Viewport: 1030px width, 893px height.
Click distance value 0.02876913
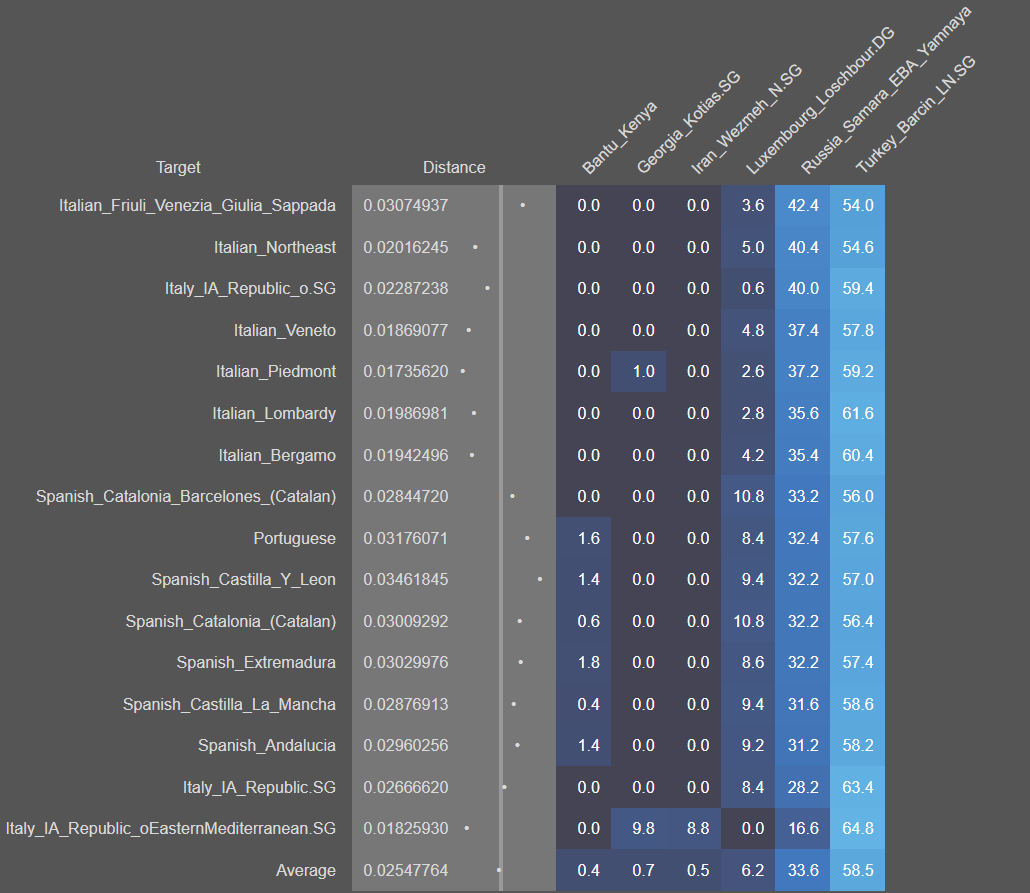click(405, 704)
